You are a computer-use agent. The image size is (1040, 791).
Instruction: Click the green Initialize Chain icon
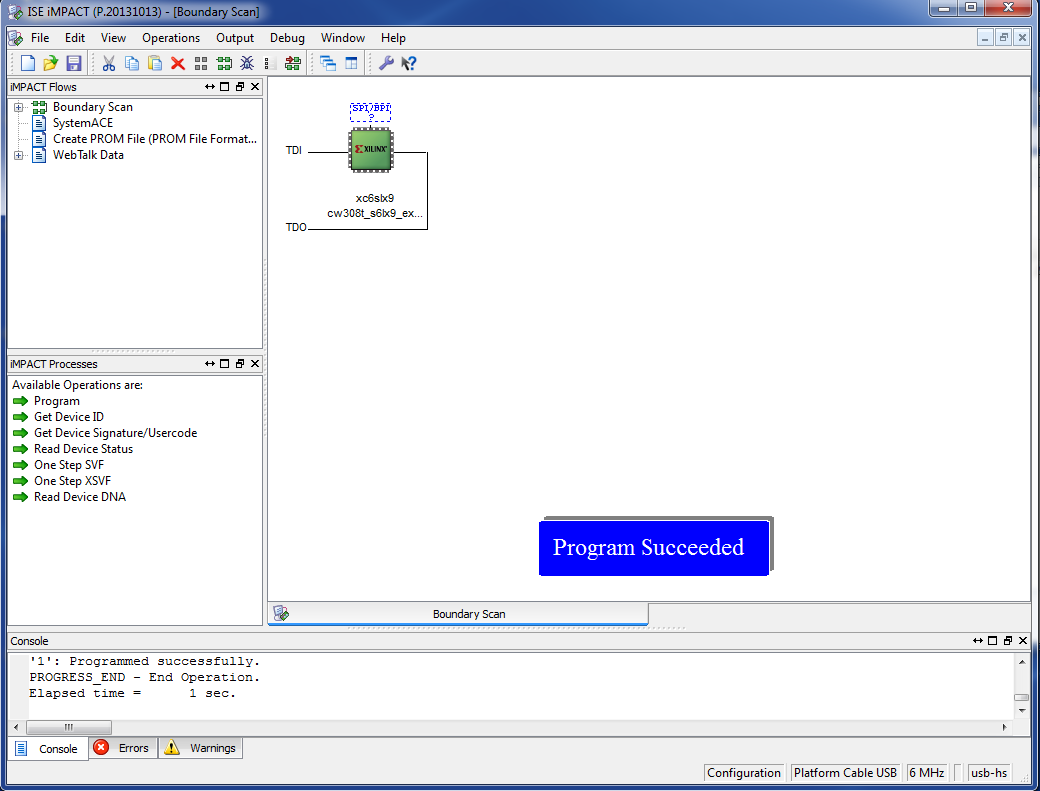[x=224, y=63]
